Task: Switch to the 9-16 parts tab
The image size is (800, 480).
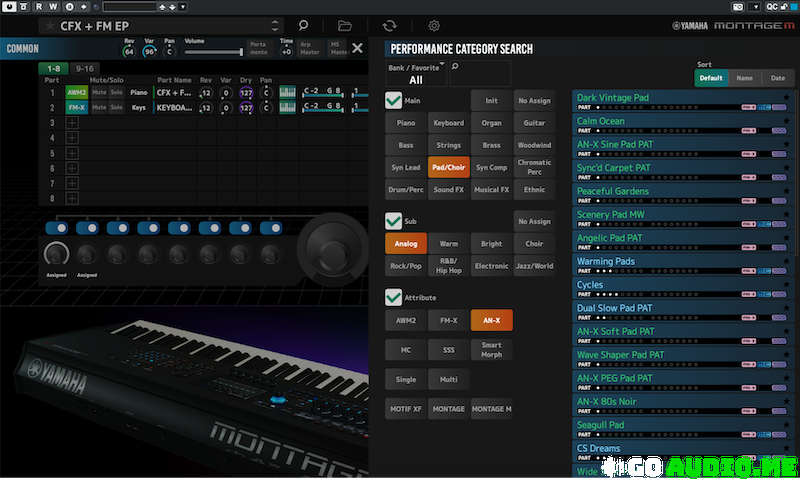Action: 85,68
